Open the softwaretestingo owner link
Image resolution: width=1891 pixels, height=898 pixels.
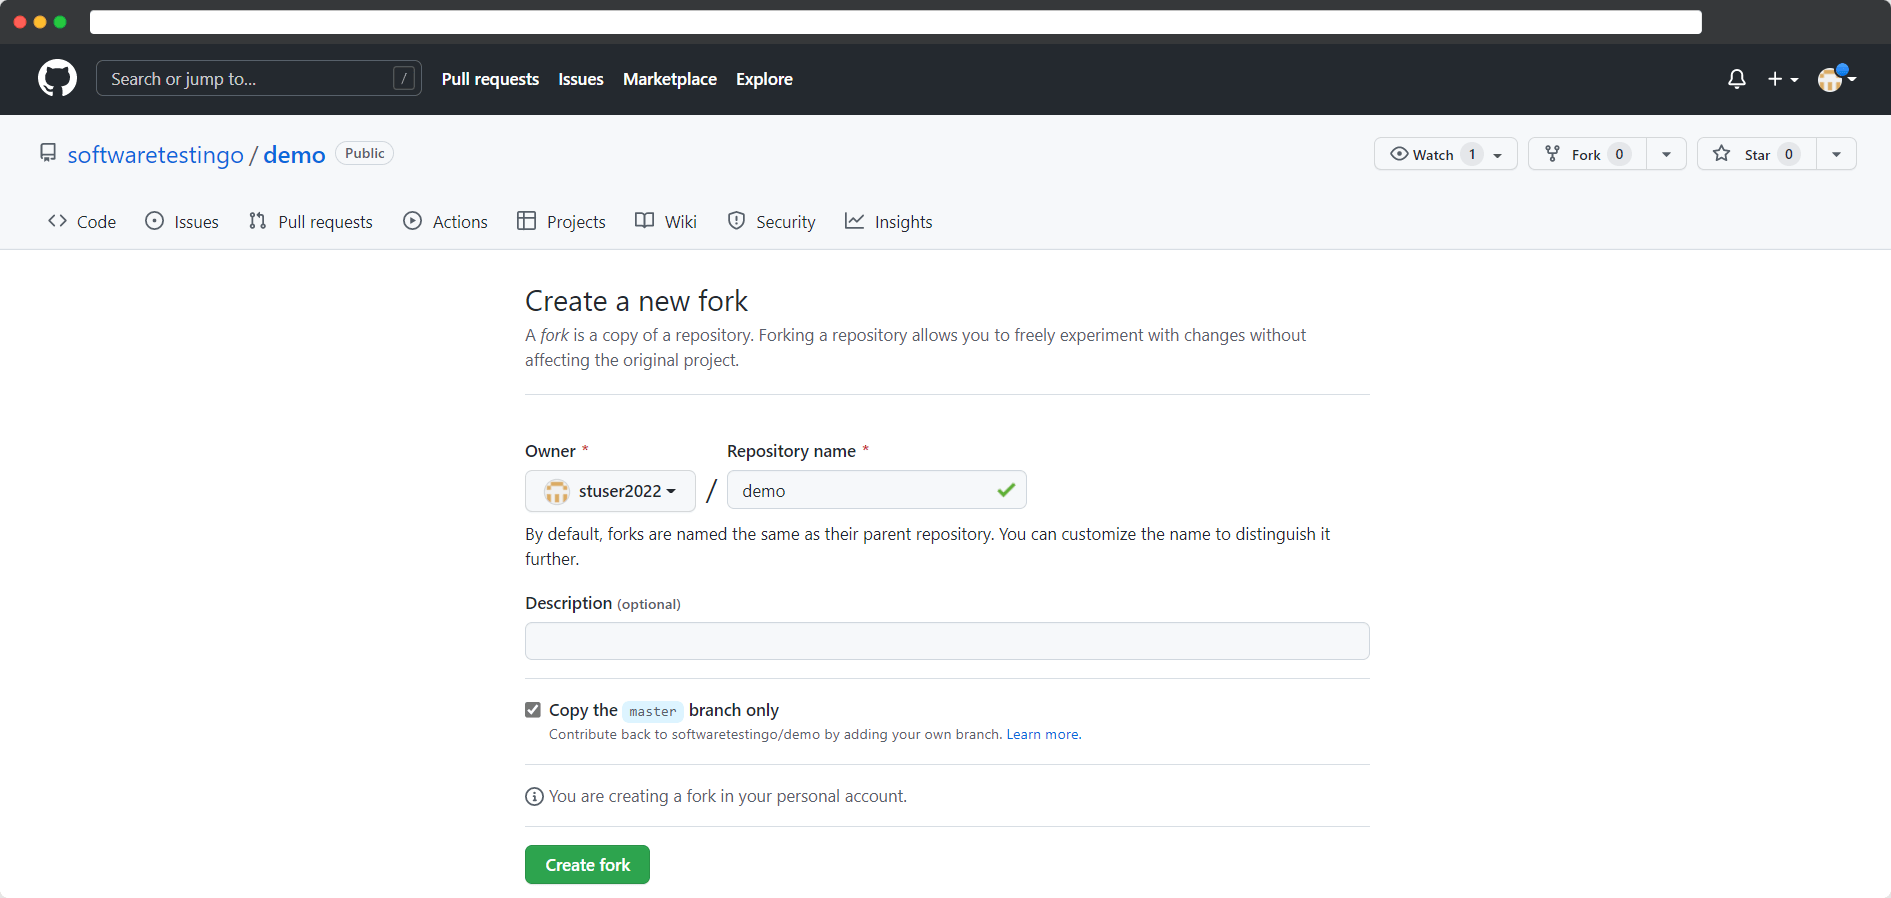pos(156,155)
